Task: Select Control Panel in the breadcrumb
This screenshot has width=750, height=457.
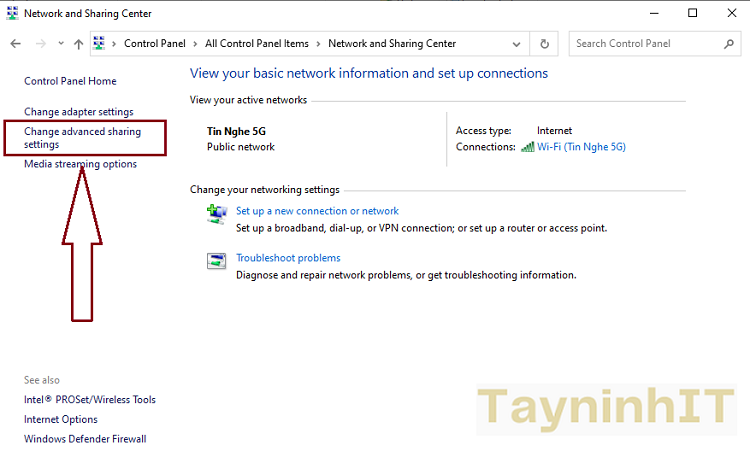Action: point(155,44)
